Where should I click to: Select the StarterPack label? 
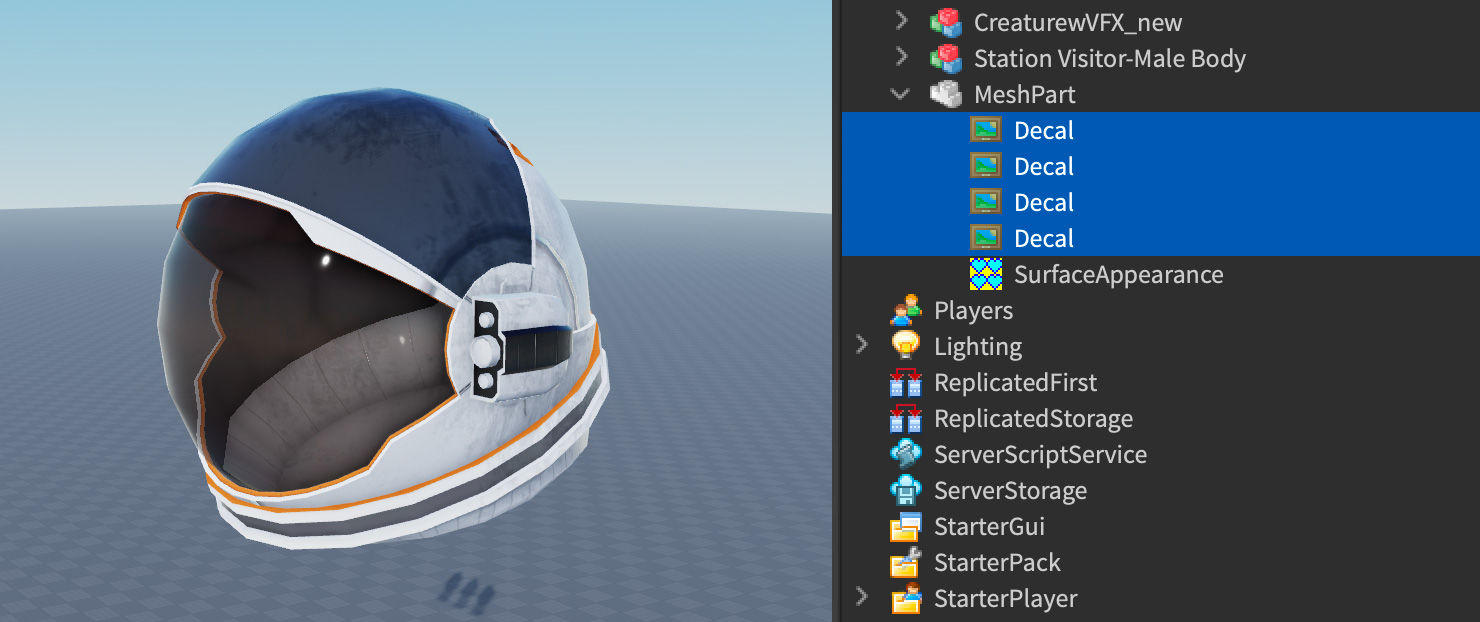click(997, 562)
